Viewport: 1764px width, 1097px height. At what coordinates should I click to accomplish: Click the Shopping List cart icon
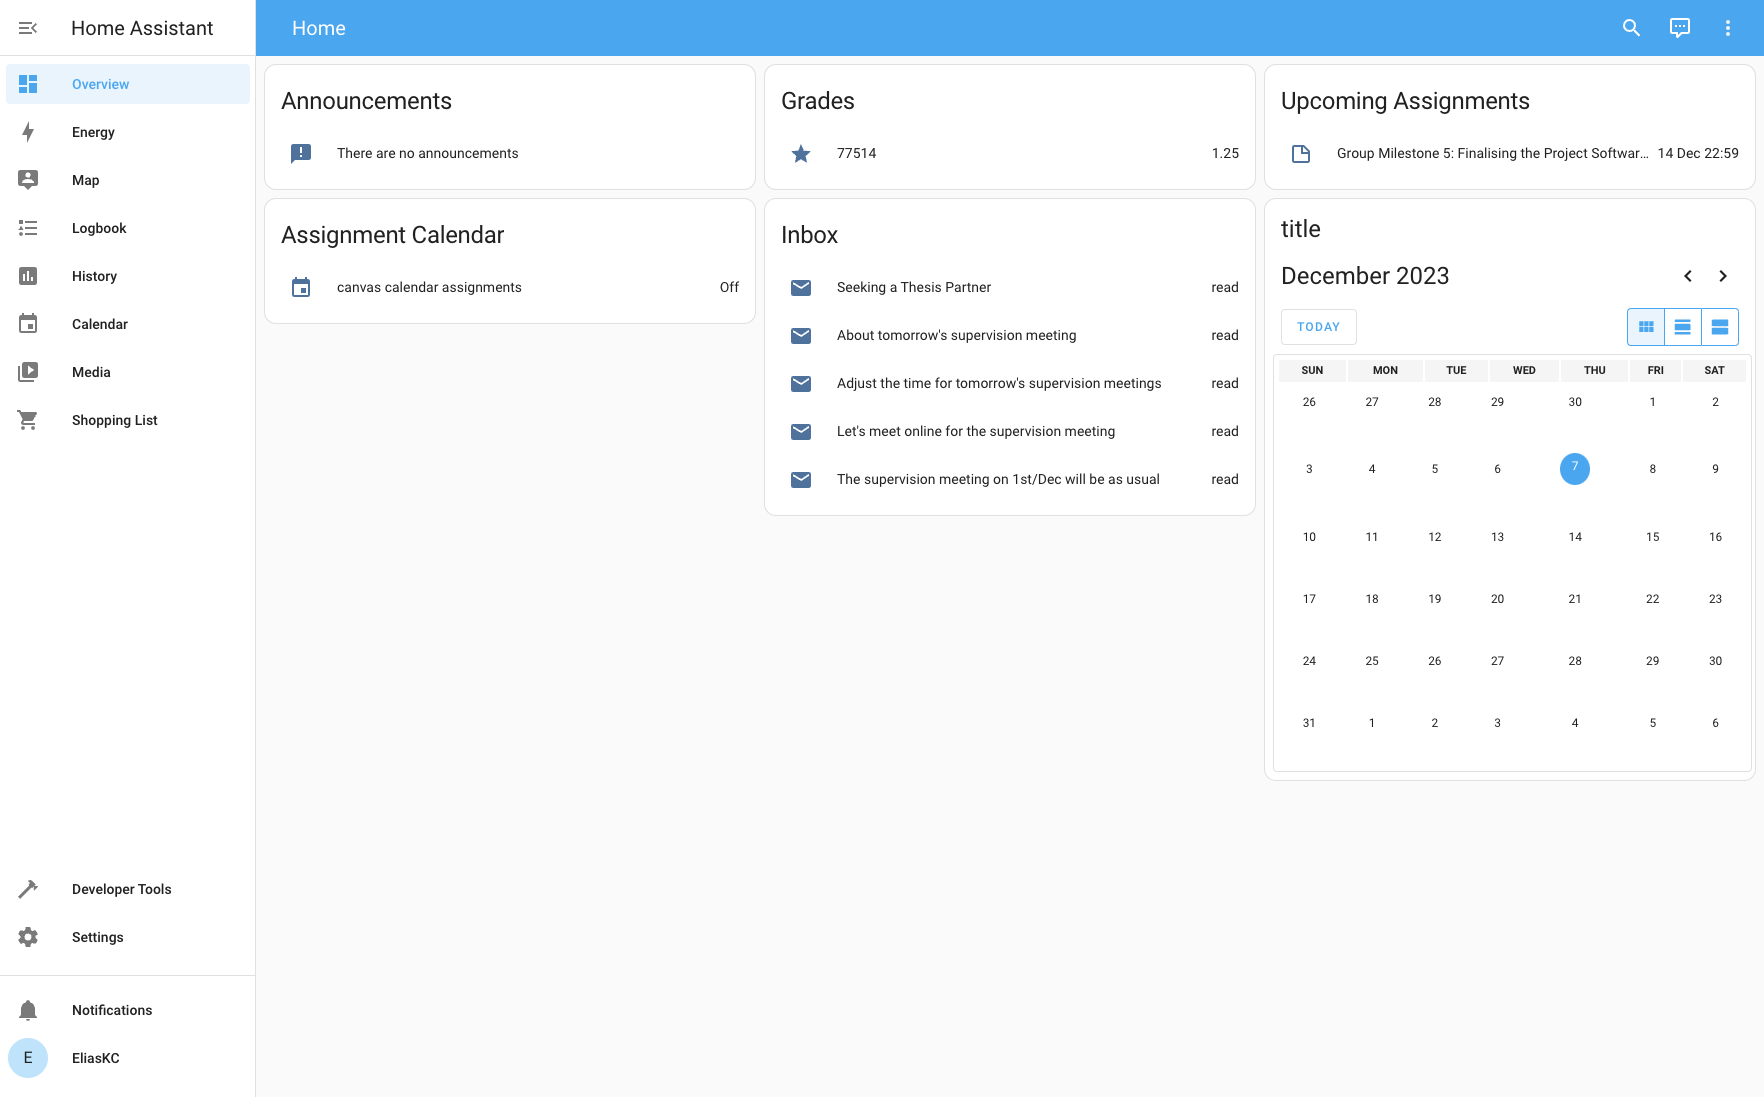(x=28, y=420)
